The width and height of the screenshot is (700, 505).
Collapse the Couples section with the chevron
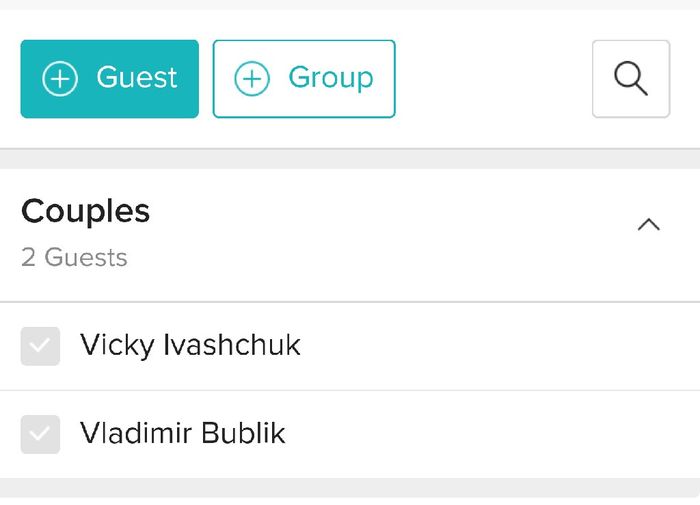pos(649,224)
